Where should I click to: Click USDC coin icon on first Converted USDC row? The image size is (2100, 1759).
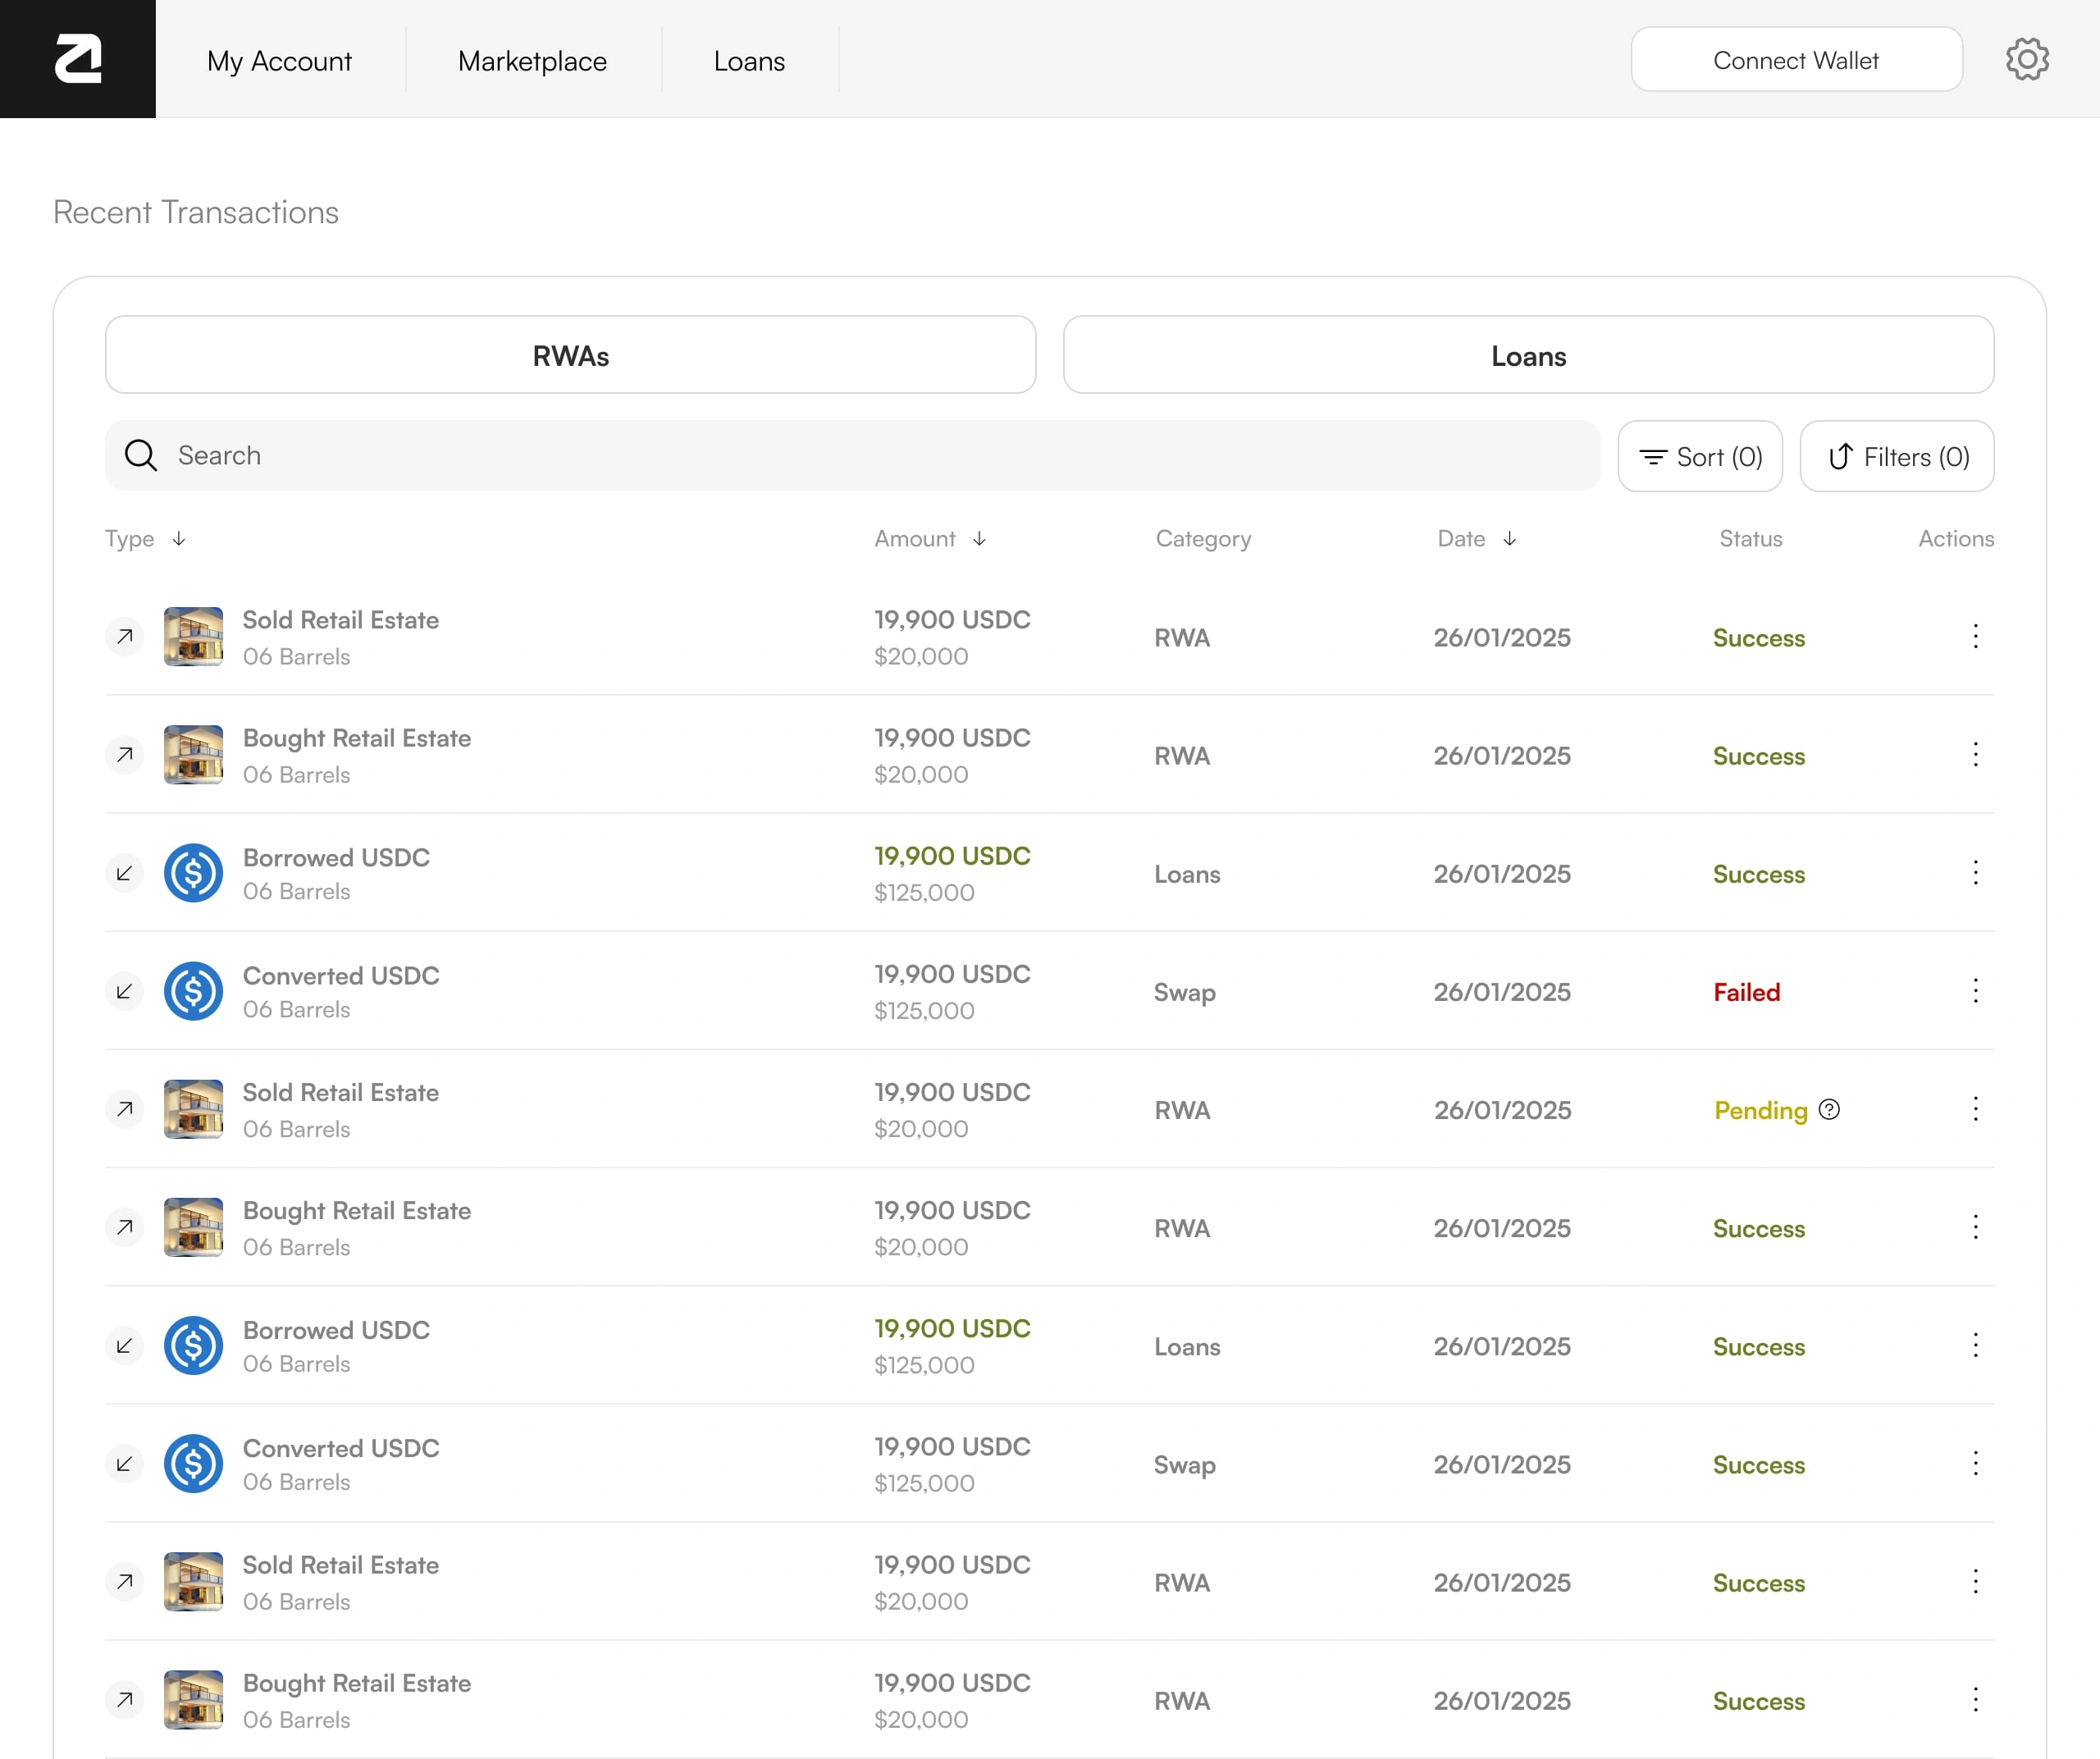(x=193, y=991)
